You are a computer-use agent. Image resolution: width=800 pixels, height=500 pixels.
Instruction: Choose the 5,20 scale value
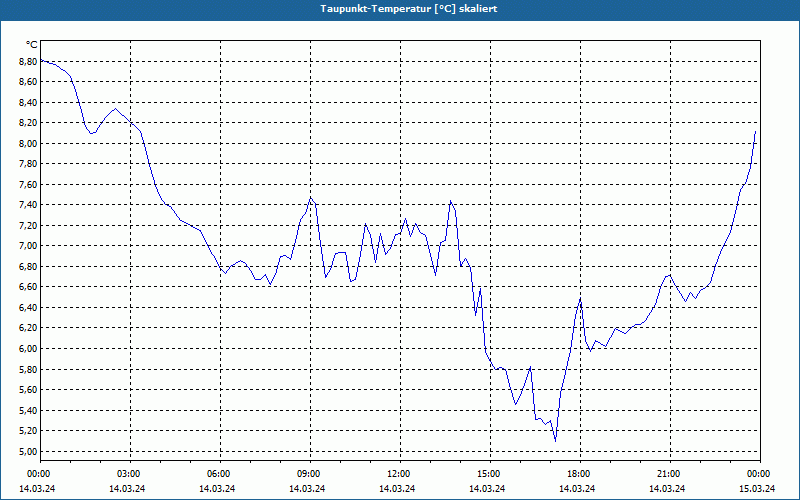(x=28, y=431)
